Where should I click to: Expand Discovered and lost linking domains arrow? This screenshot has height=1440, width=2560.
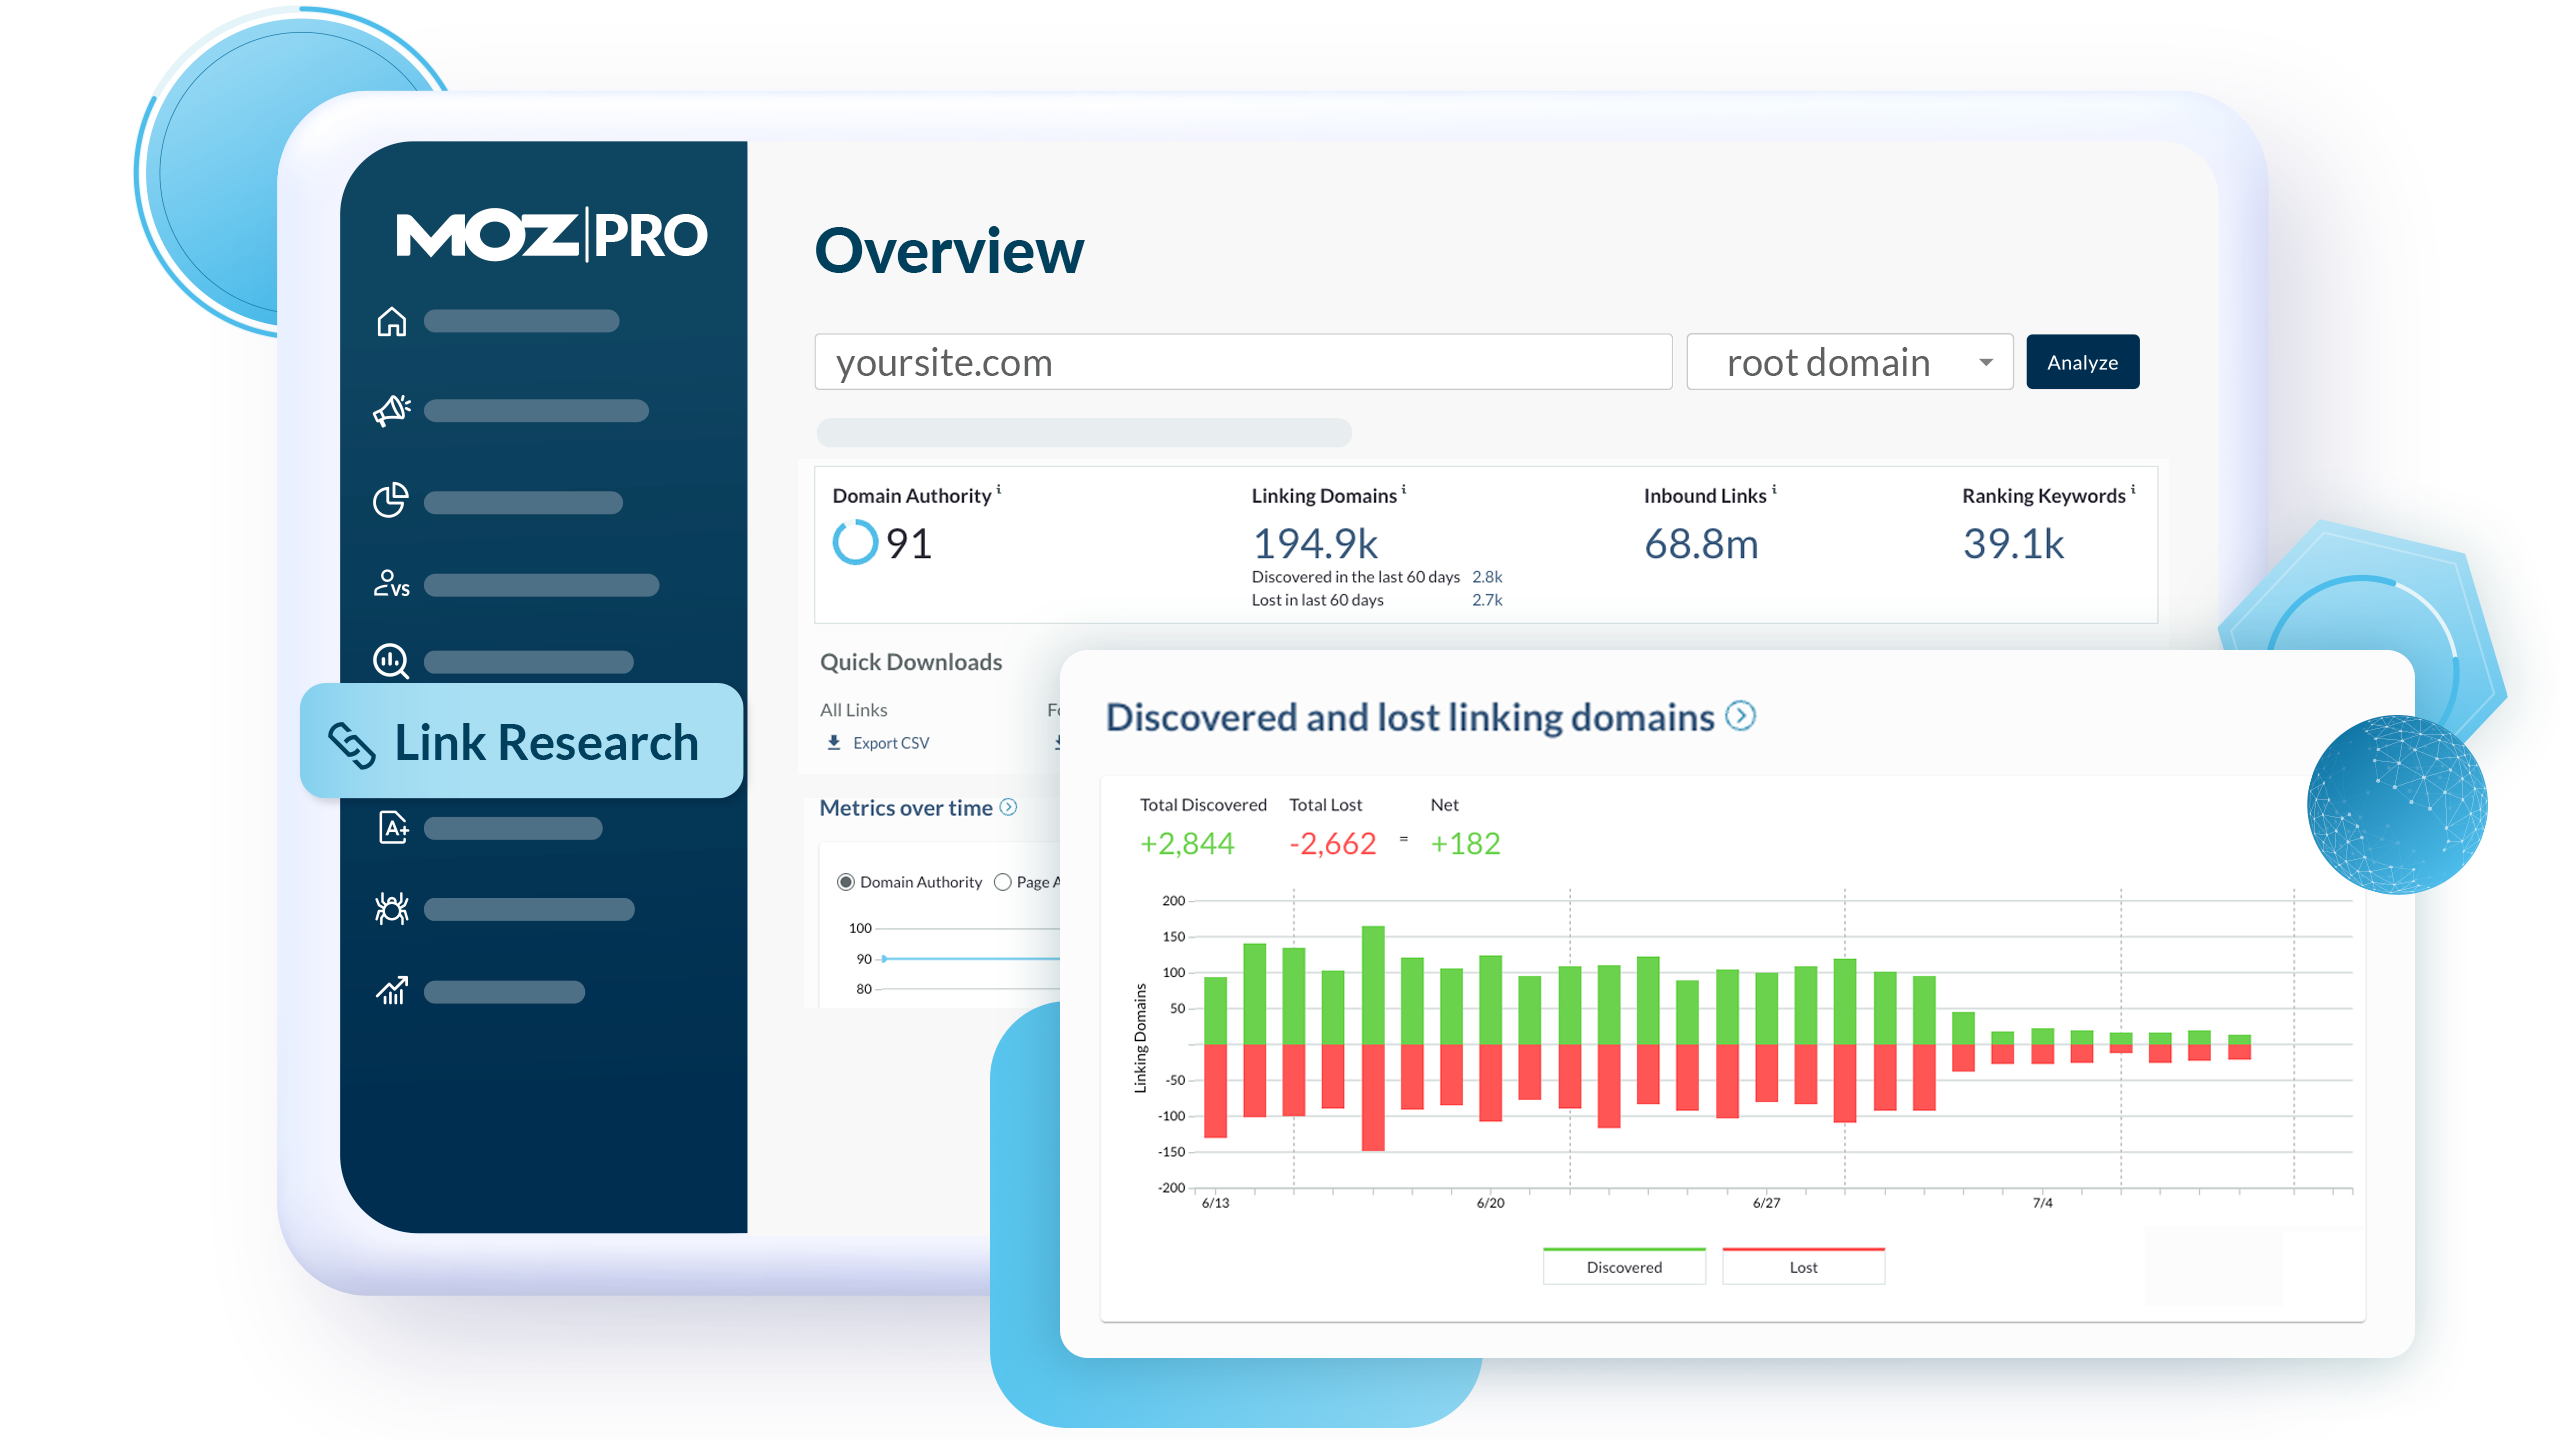[1741, 716]
